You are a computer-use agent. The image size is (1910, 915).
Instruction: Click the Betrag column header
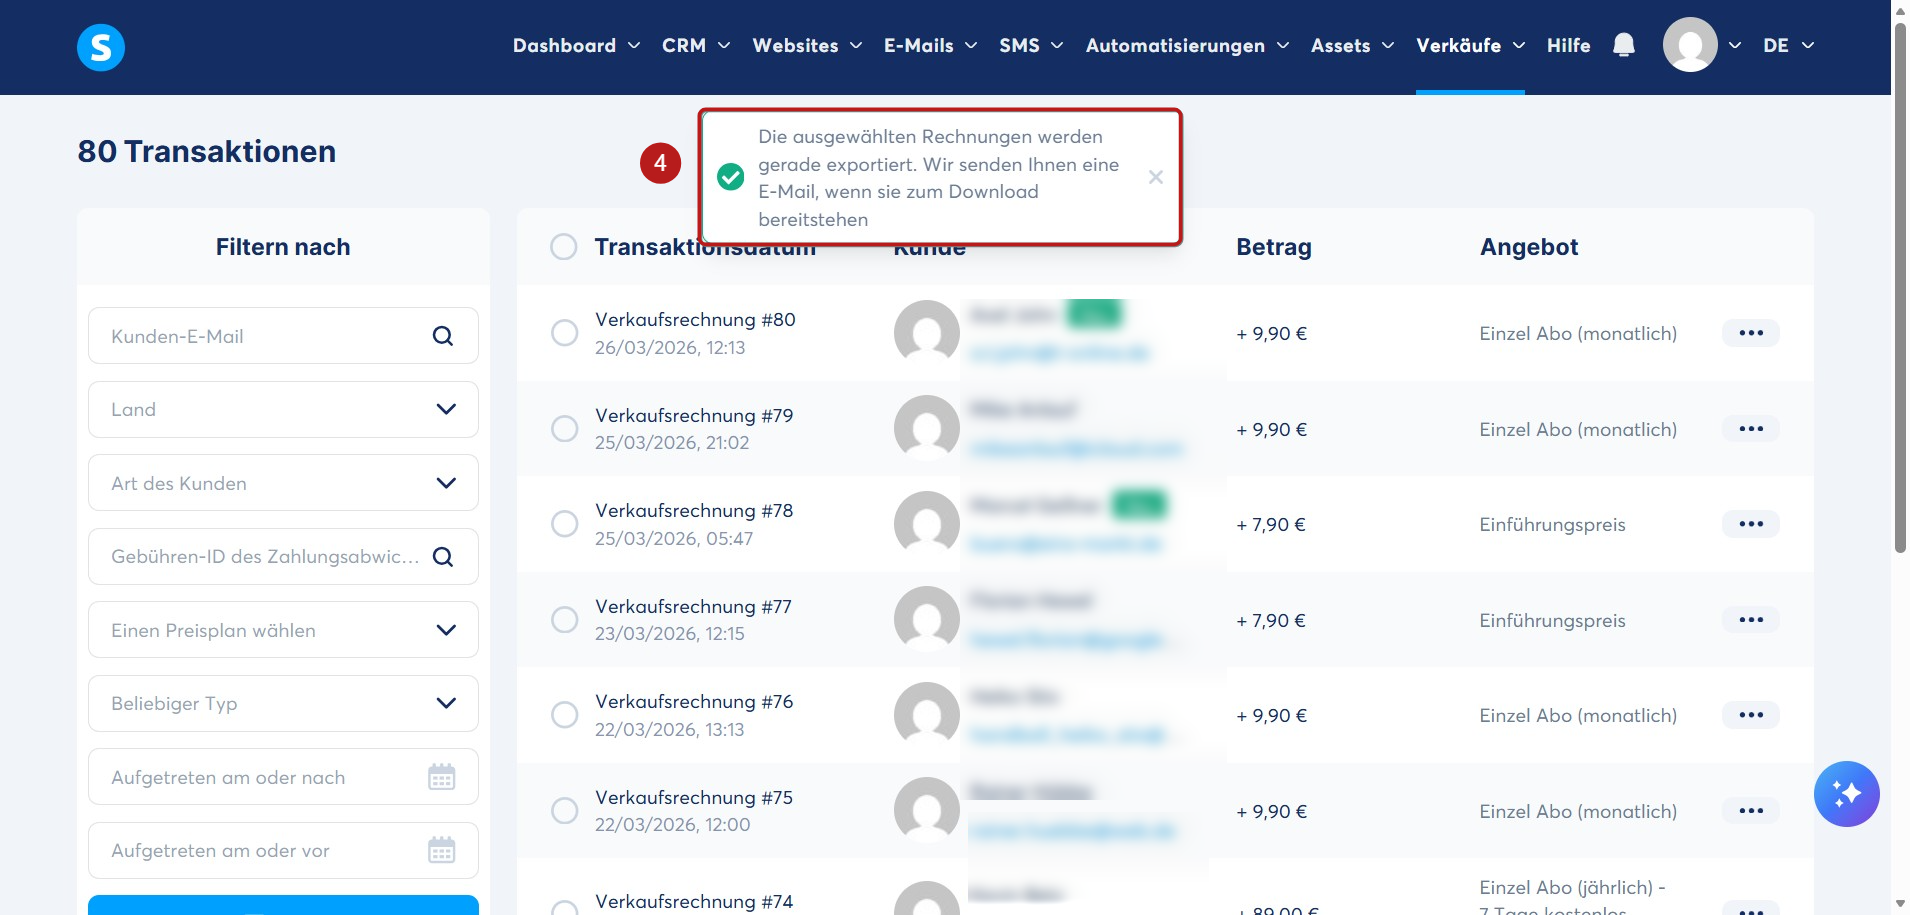click(1273, 247)
